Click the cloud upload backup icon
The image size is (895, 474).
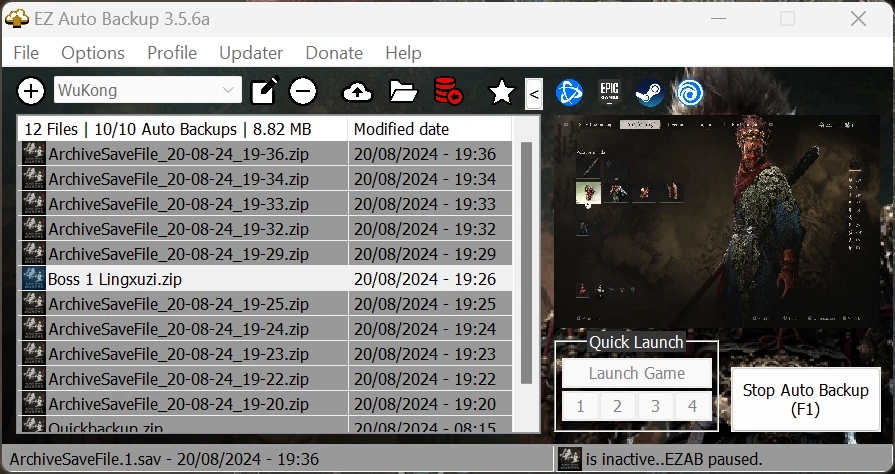coord(358,92)
